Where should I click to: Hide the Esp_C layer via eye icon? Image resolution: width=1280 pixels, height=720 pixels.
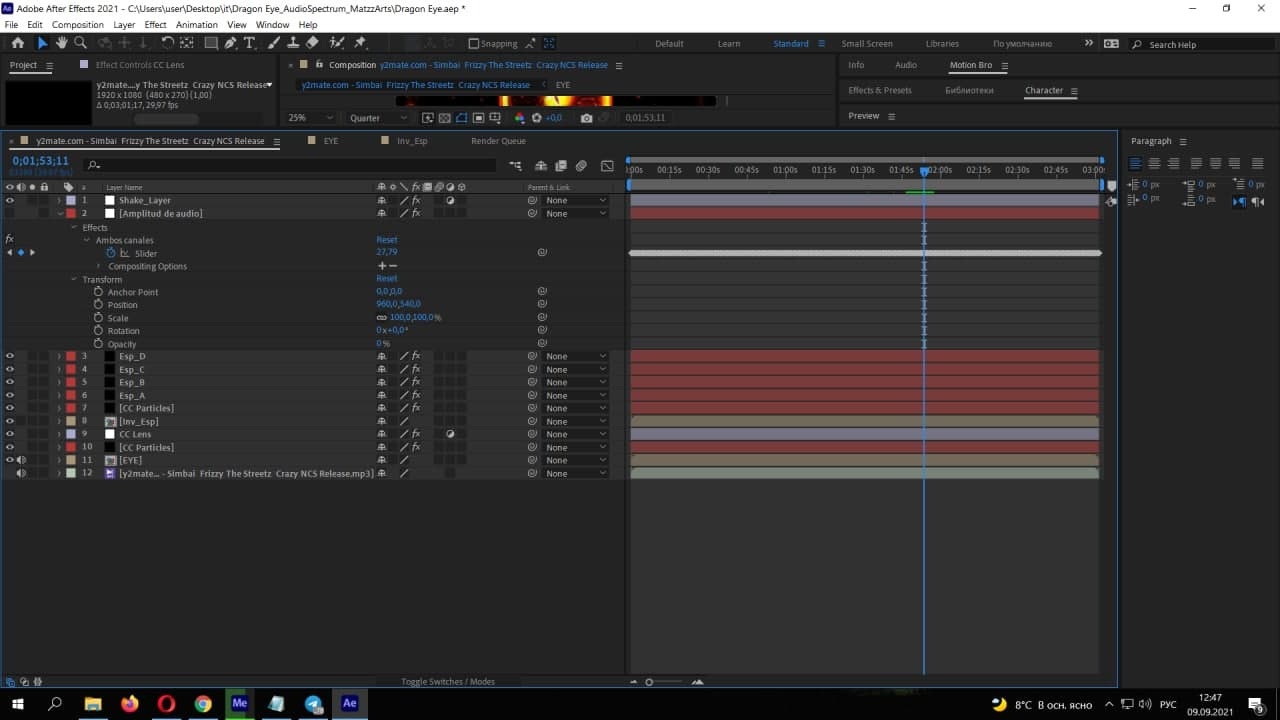tap(10, 369)
